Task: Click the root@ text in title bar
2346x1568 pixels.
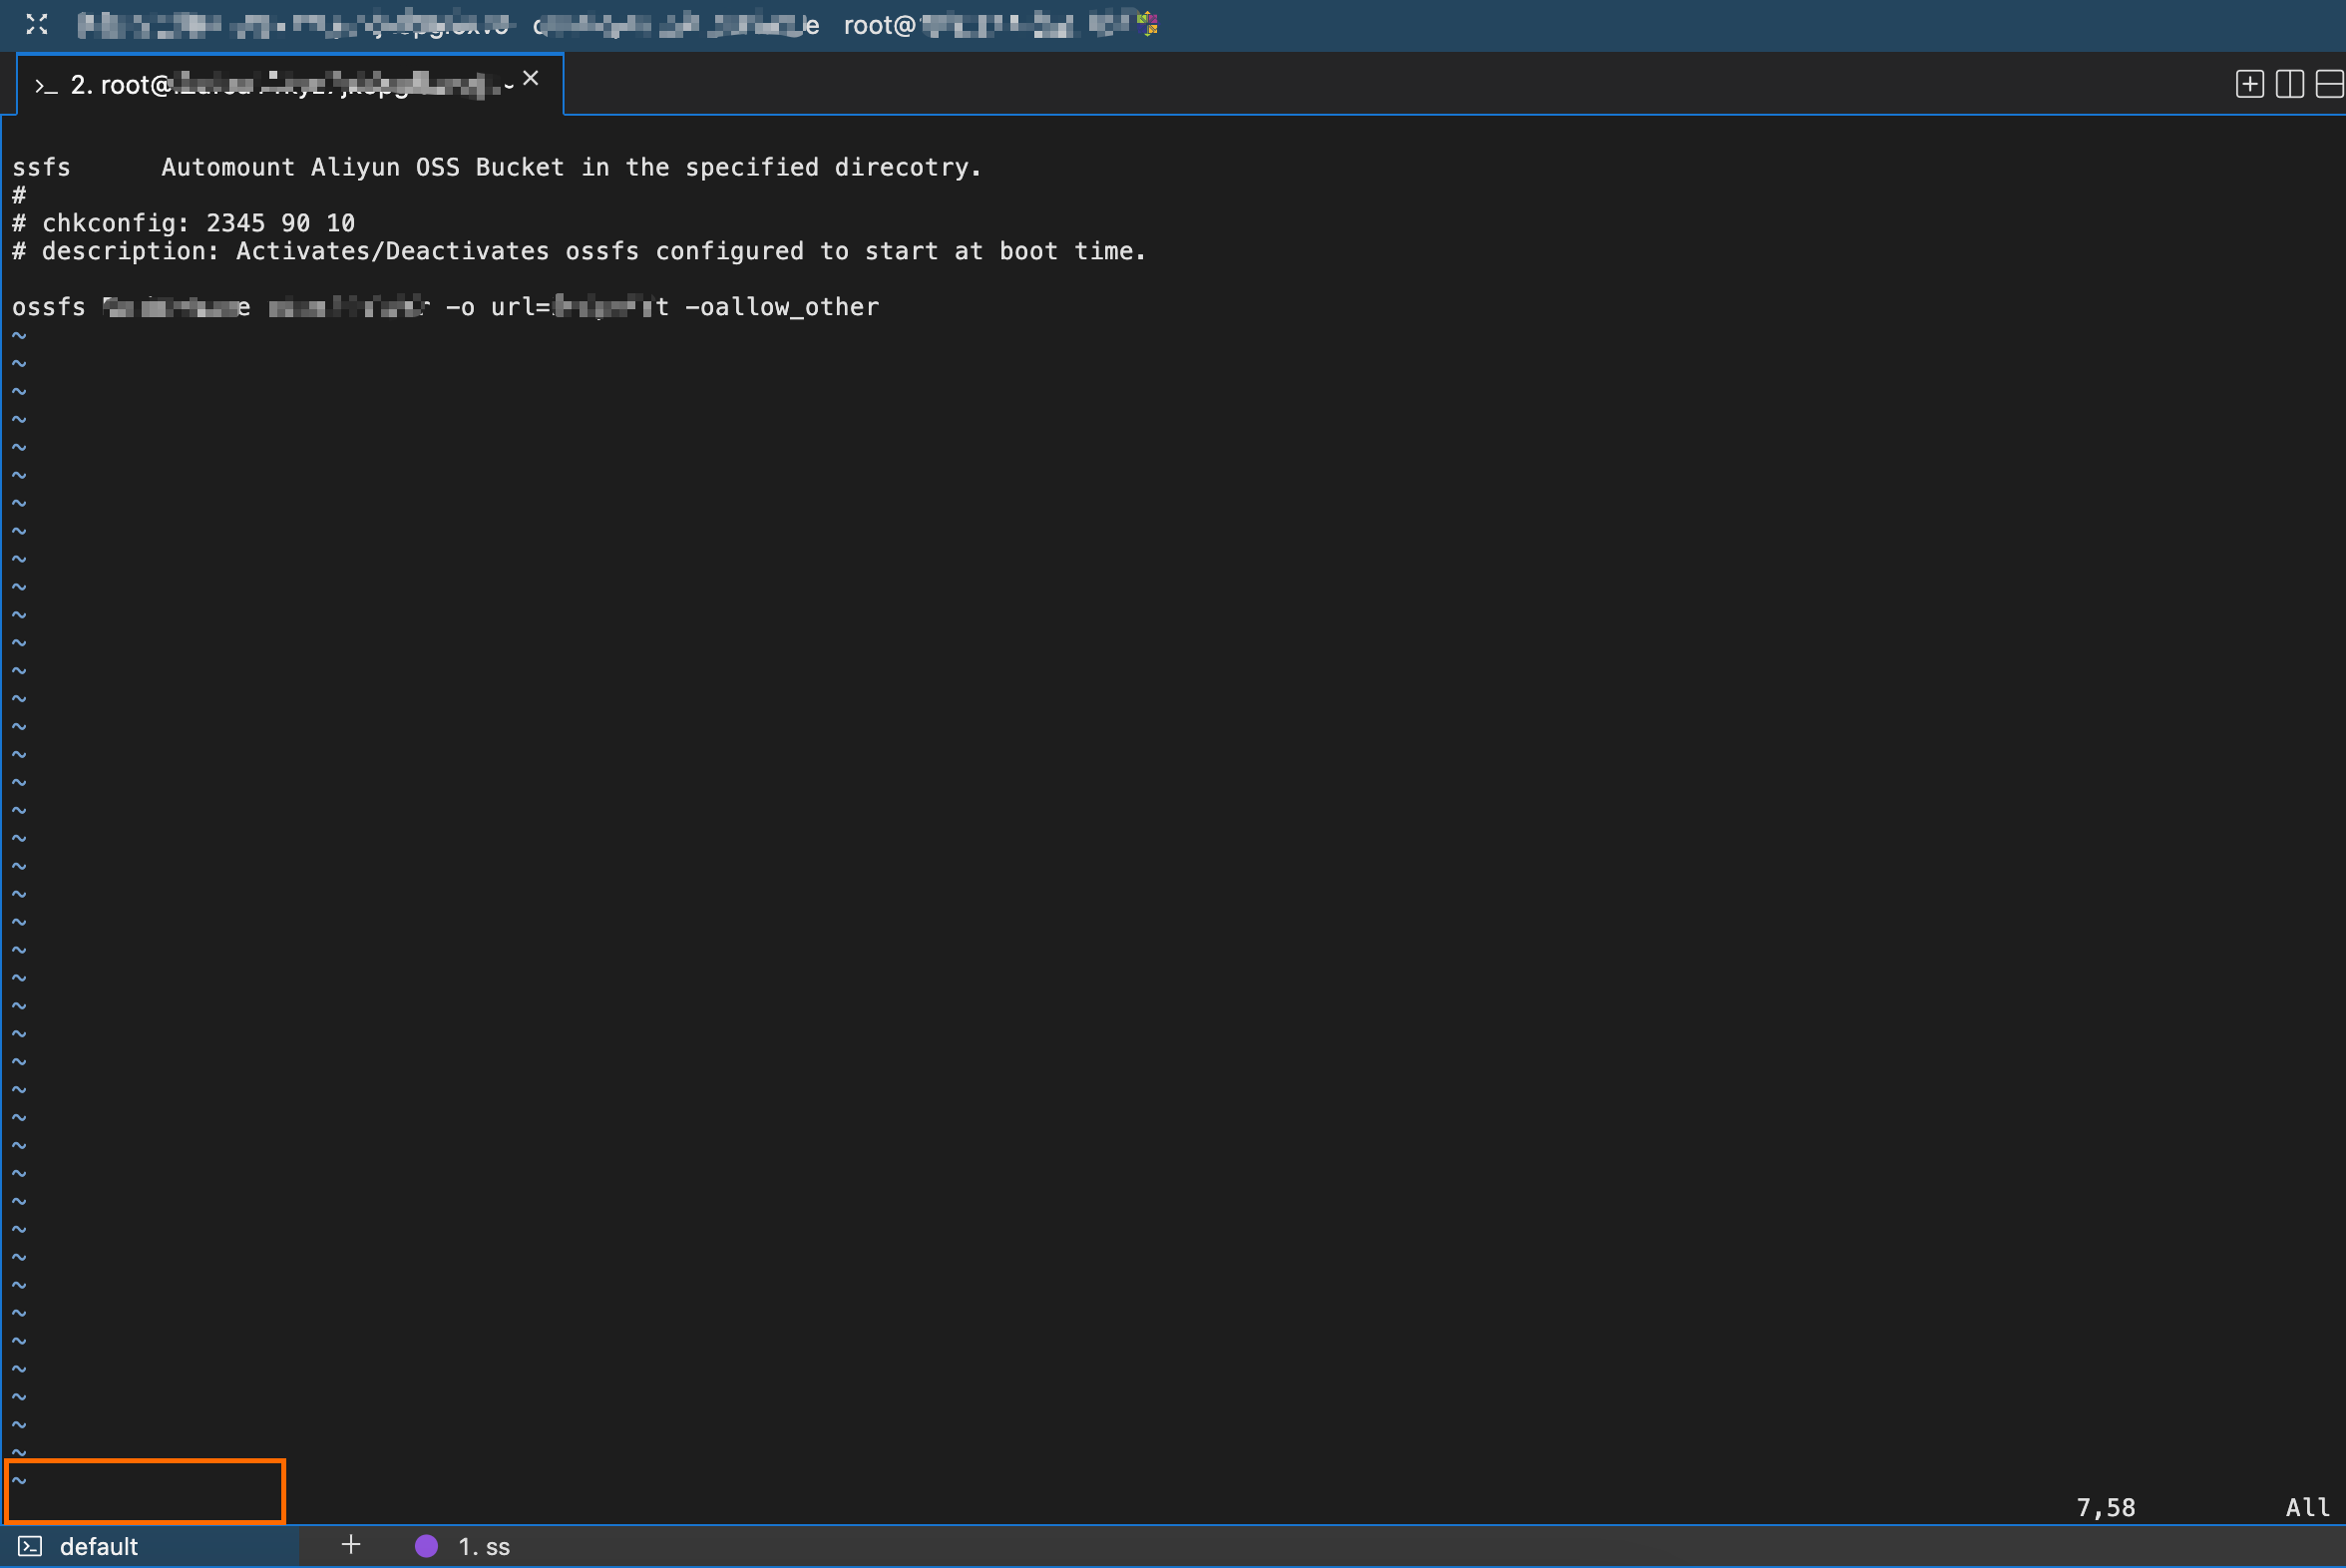Action: (880, 25)
